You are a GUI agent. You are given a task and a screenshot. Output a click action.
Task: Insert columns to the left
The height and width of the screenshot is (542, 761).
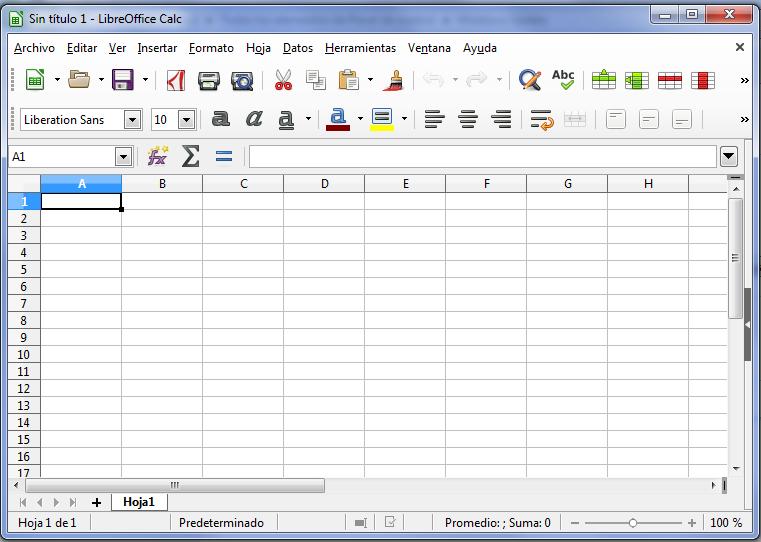(636, 80)
